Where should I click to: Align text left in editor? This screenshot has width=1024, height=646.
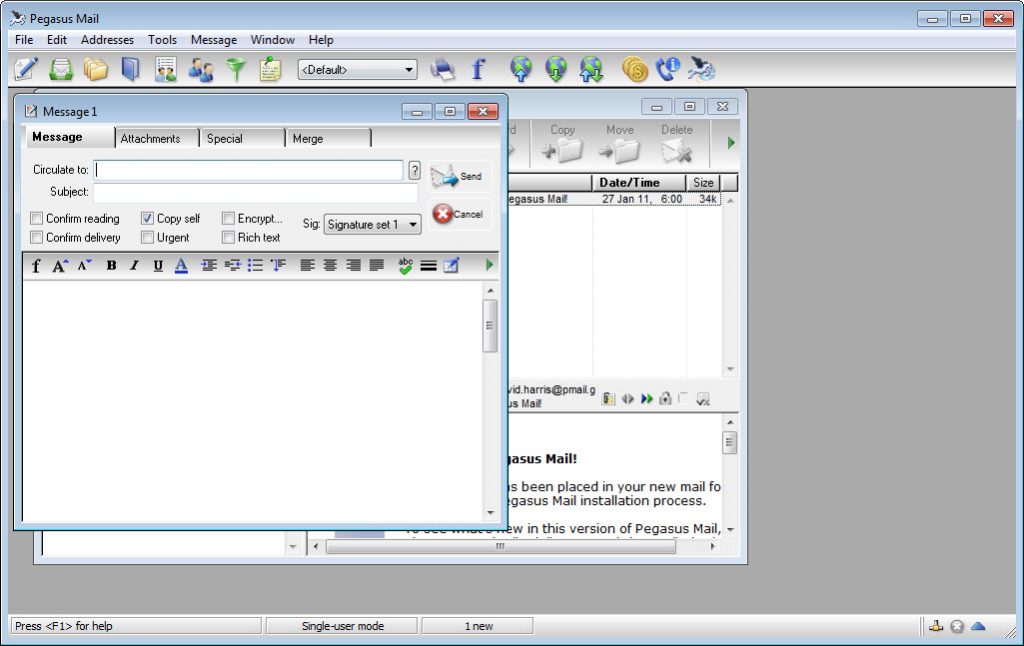pyautogui.click(x=307, y=265)
